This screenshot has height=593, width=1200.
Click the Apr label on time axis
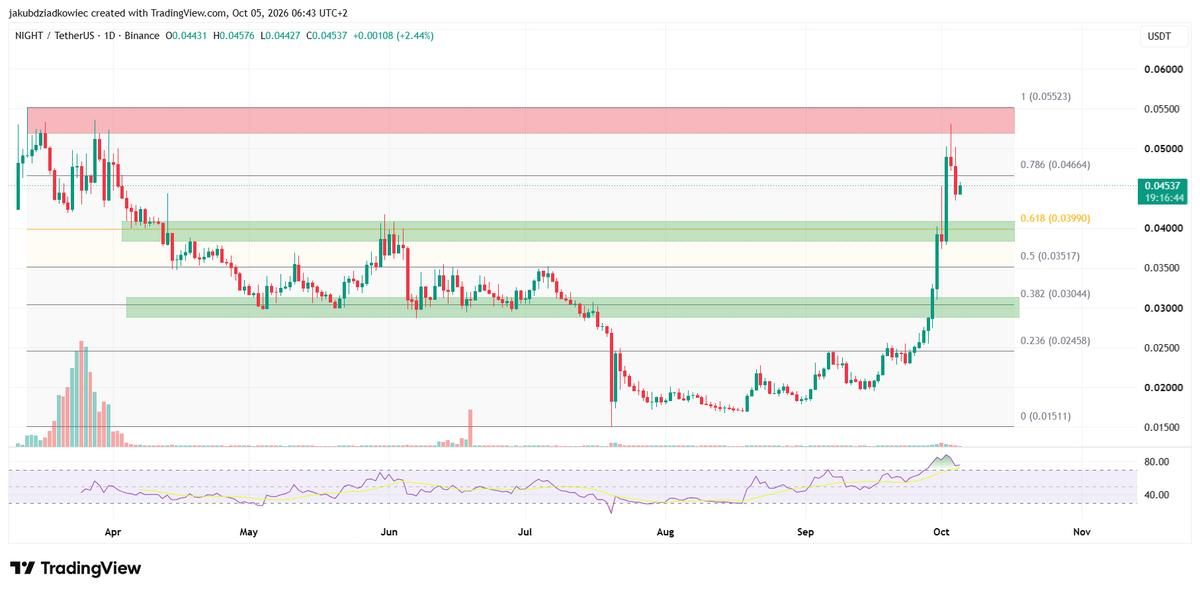[112, 533]
